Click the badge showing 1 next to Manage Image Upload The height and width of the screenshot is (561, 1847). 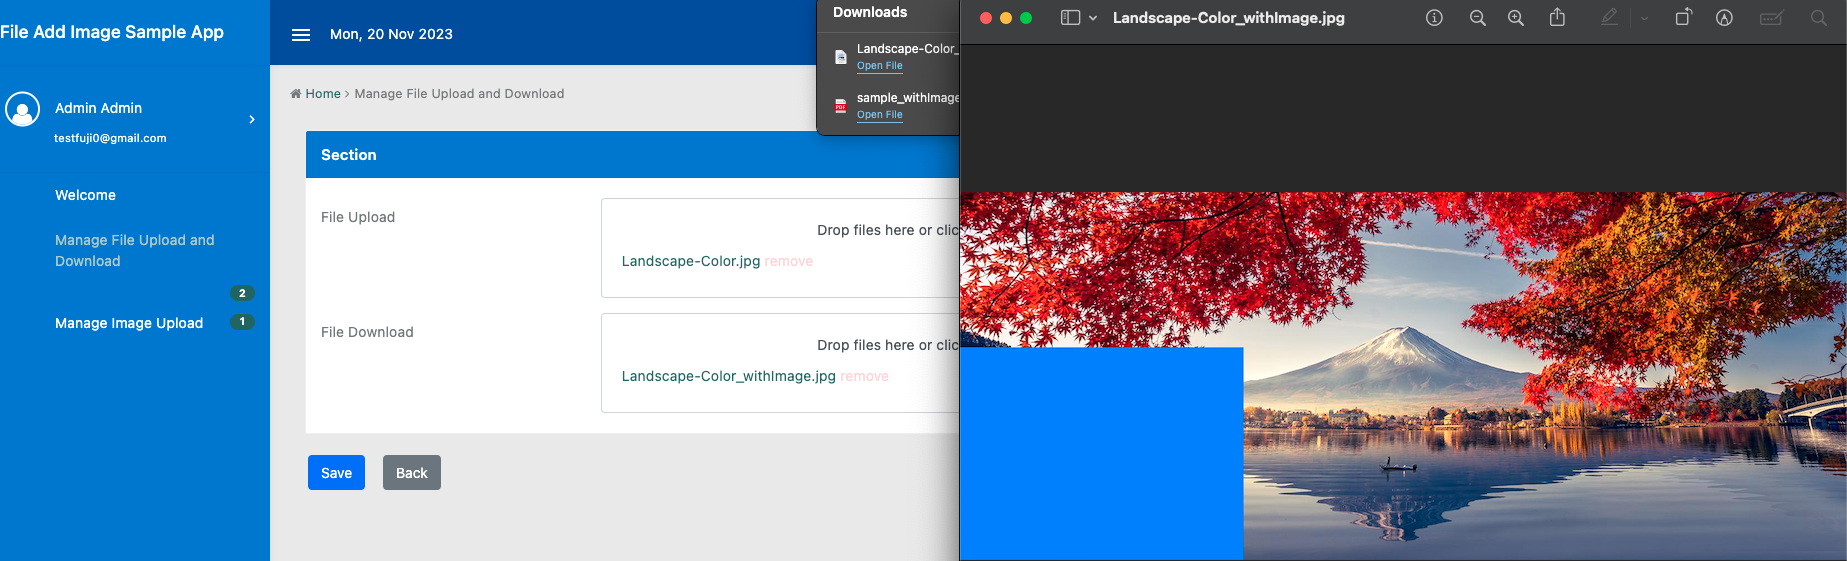[x=242, y=321]
